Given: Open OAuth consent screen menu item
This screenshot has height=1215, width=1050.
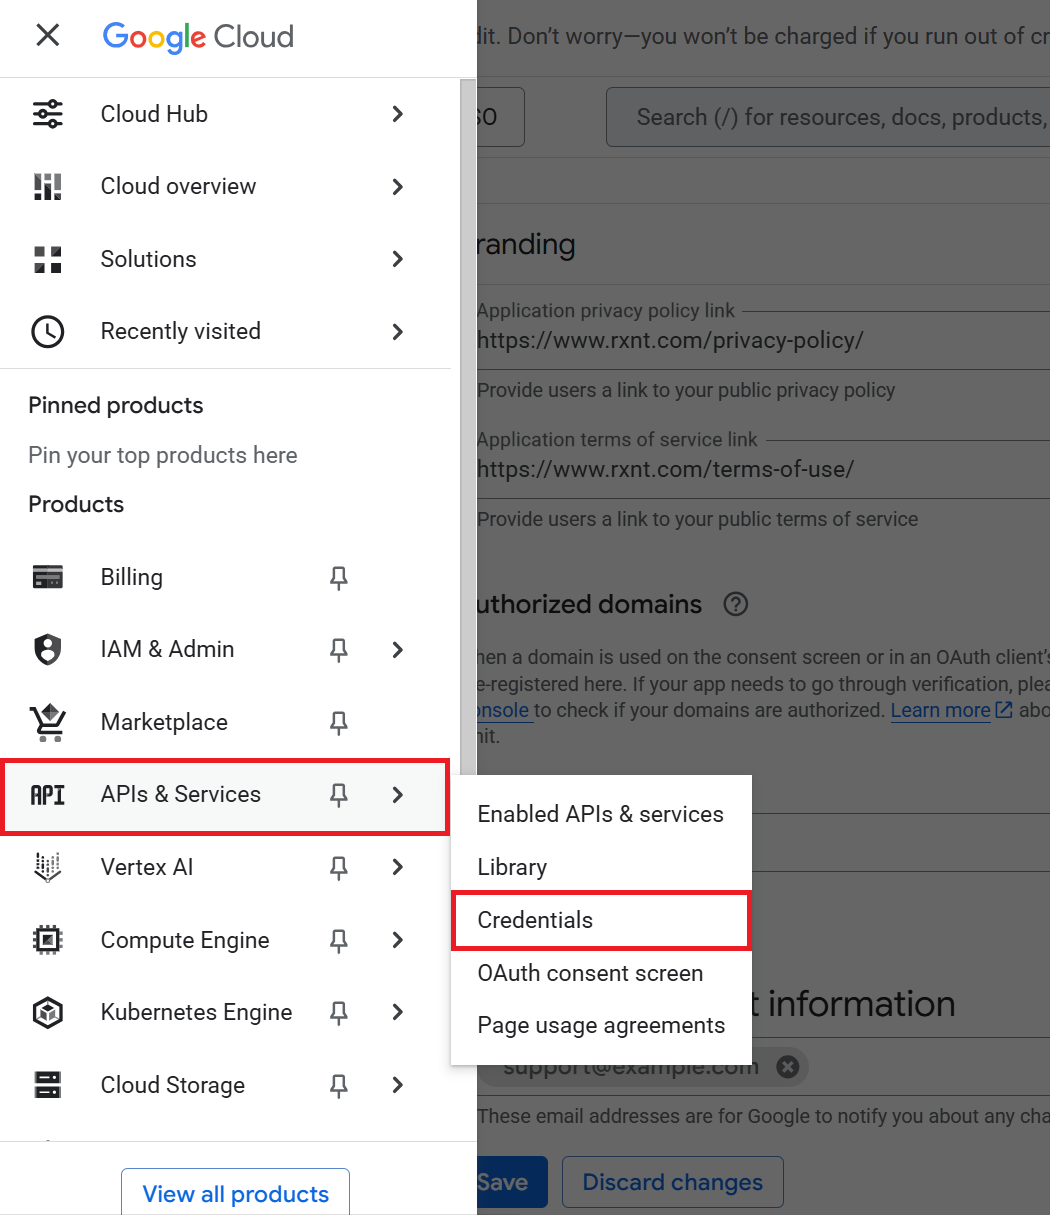Looking at the screenshot, I should [590, 973].
